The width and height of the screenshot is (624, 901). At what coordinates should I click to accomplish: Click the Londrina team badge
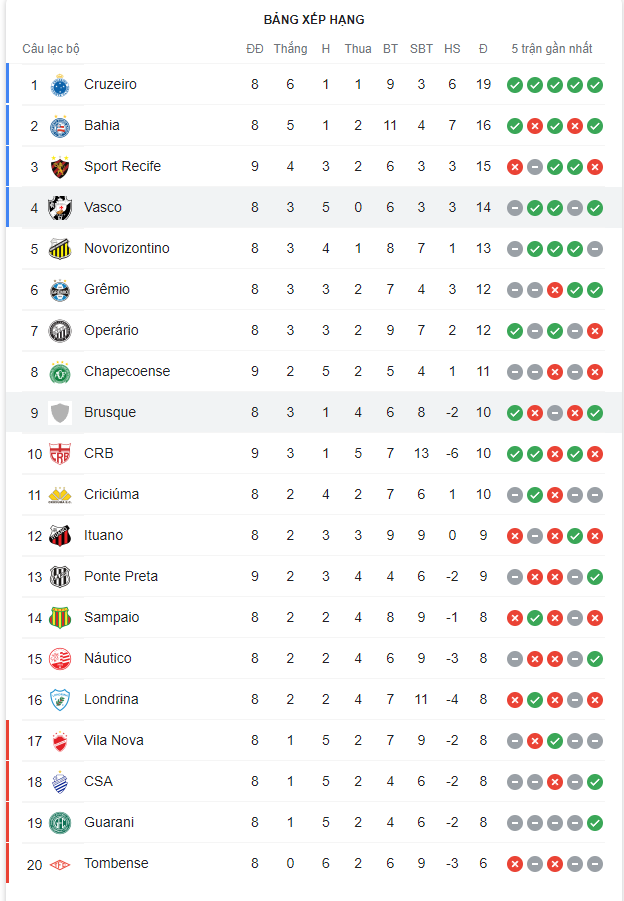60,700
